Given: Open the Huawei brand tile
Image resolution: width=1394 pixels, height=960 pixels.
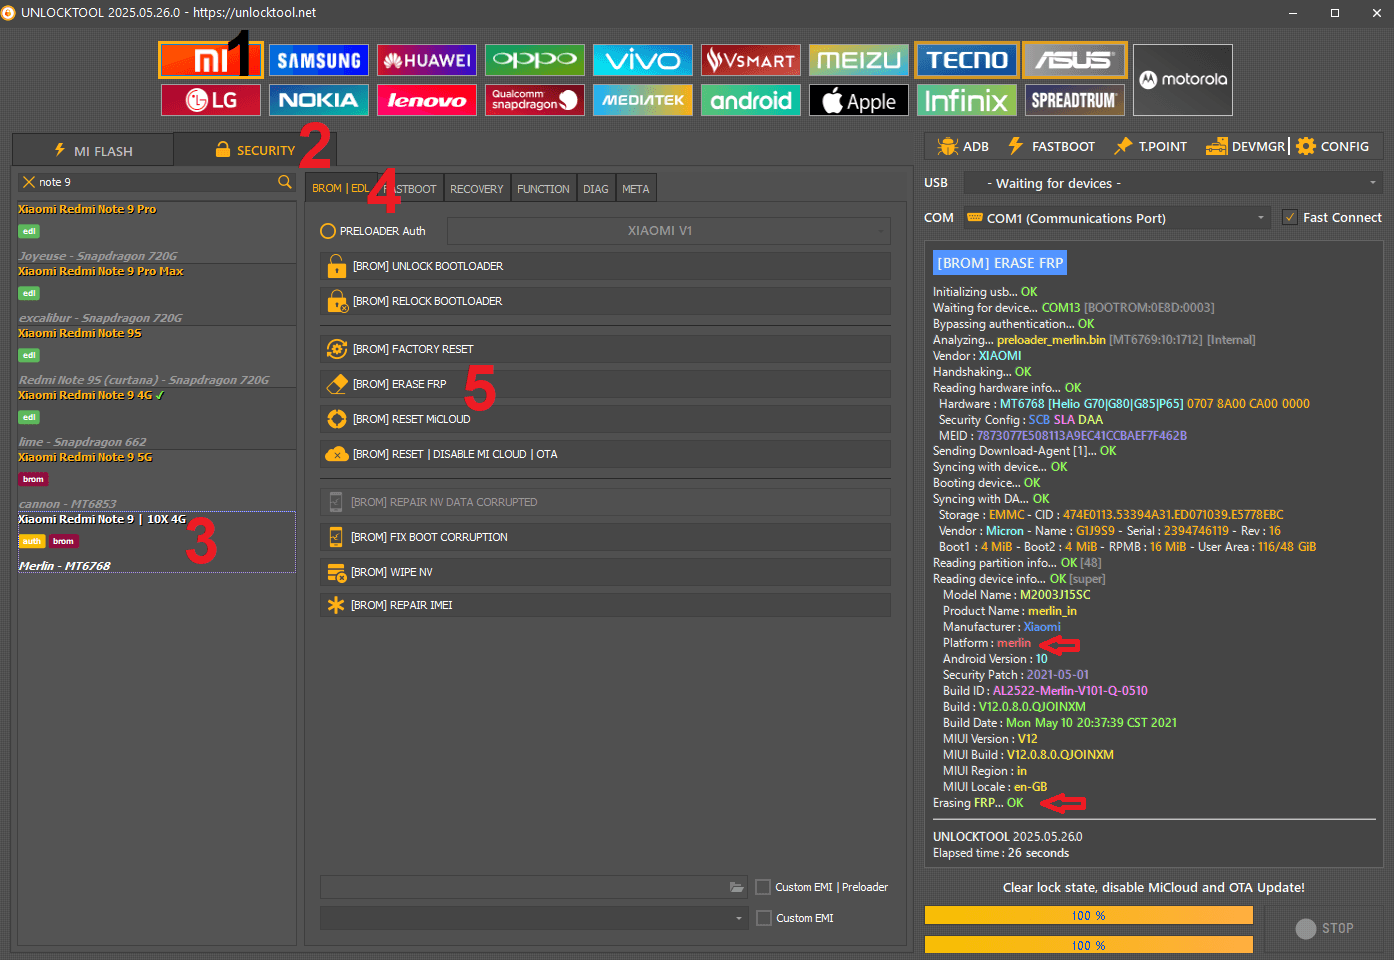Looking at the screenshot, I should click(426, 60).
